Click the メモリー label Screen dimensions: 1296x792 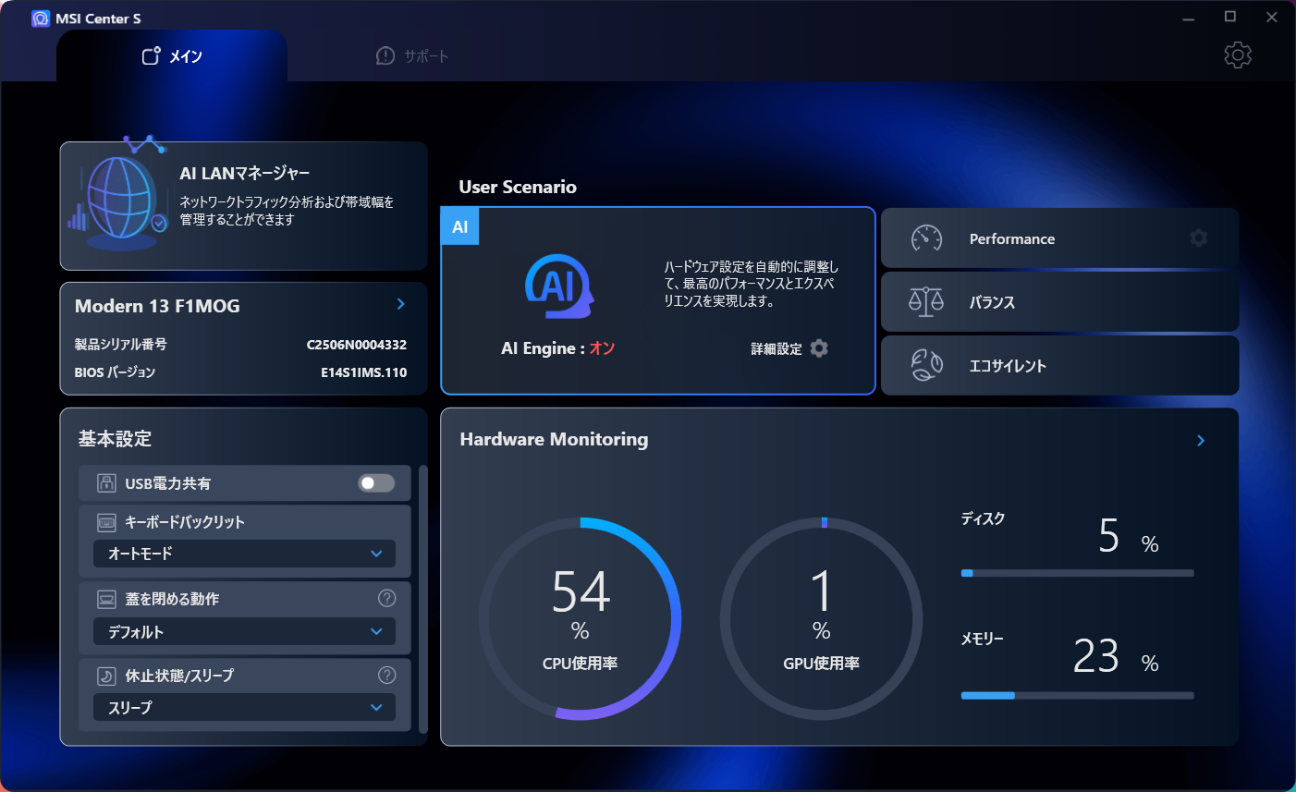(x=982, y=638)
